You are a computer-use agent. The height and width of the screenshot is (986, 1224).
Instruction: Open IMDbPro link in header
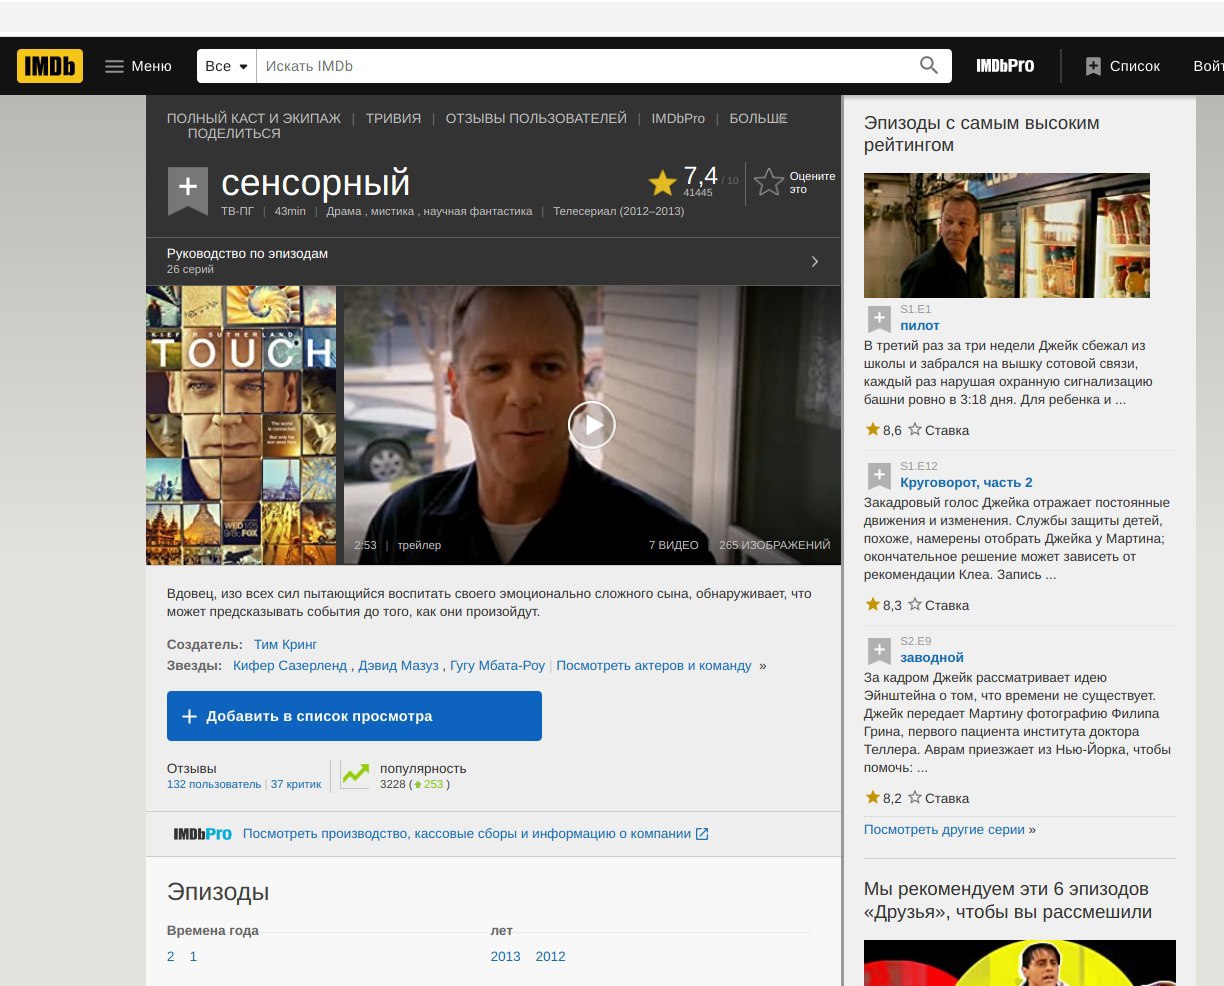1005,66
